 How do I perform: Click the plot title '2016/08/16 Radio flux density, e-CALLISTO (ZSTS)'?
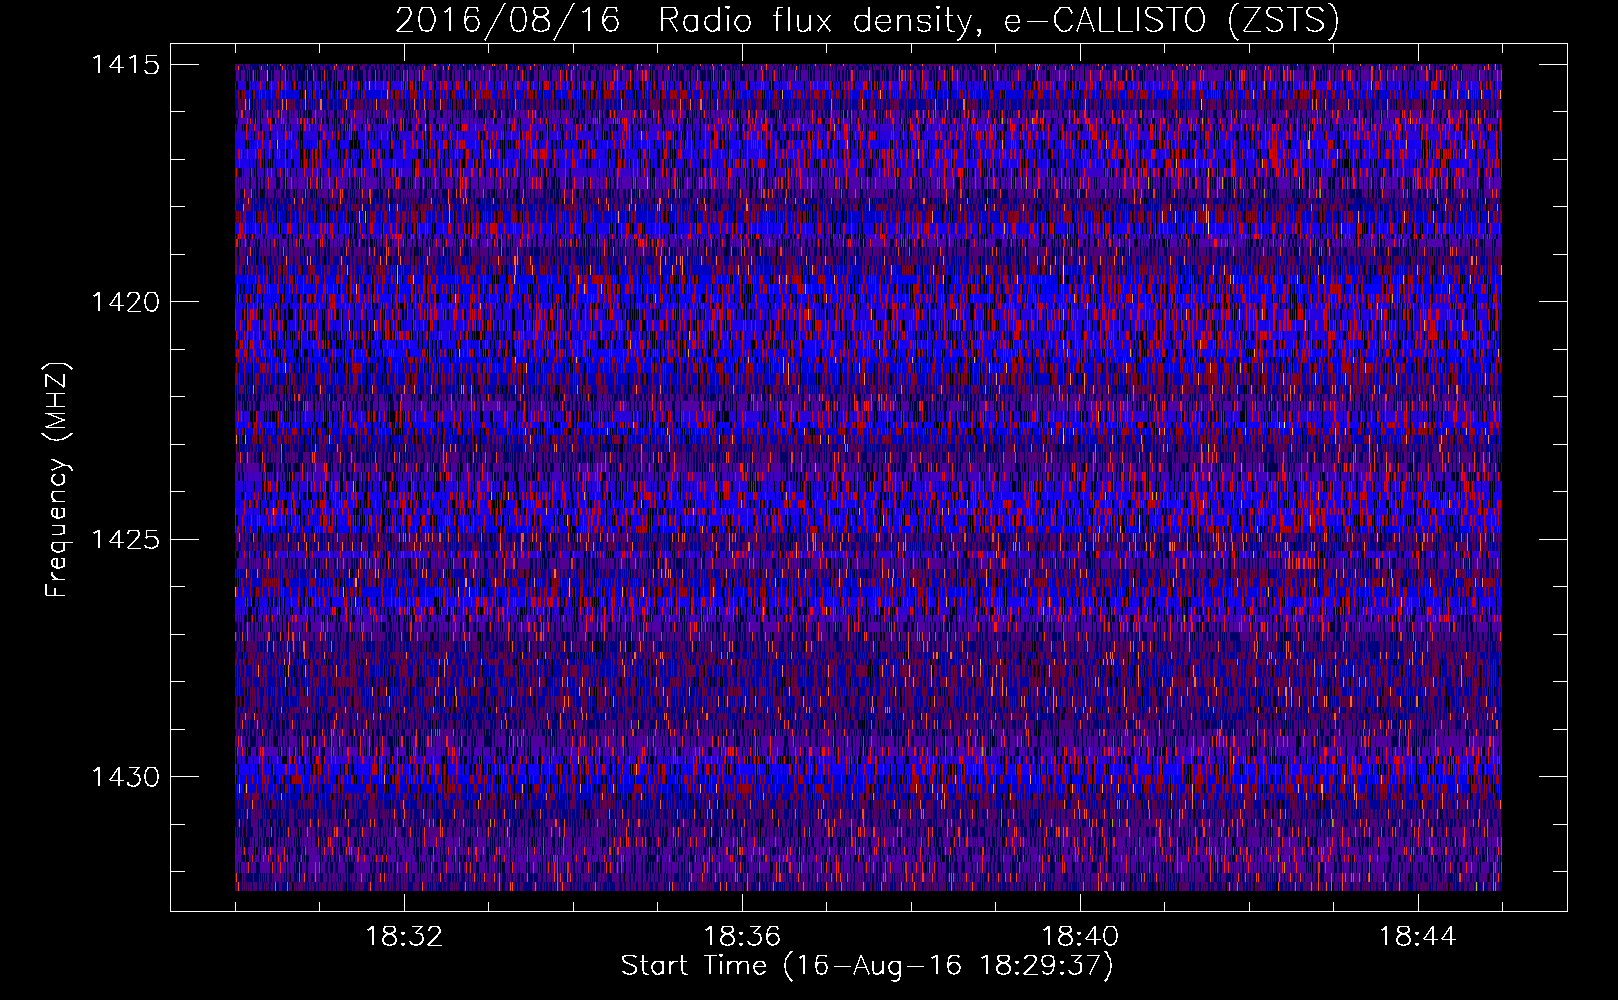click(x=867, y=20)
